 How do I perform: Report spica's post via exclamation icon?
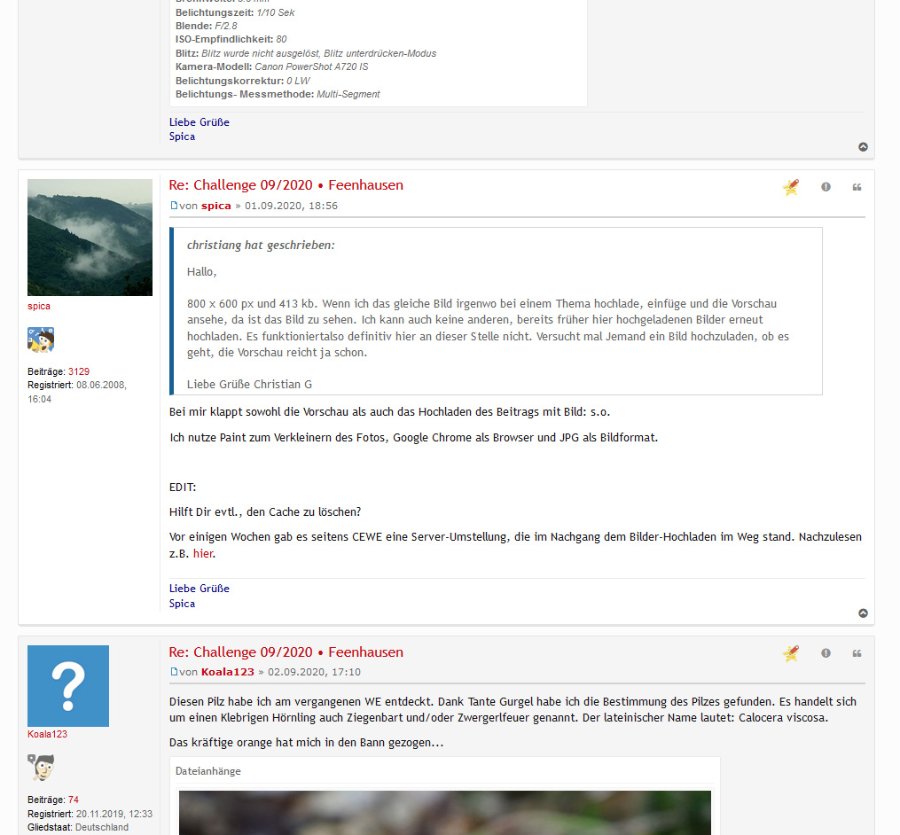(x=825, y=187)
